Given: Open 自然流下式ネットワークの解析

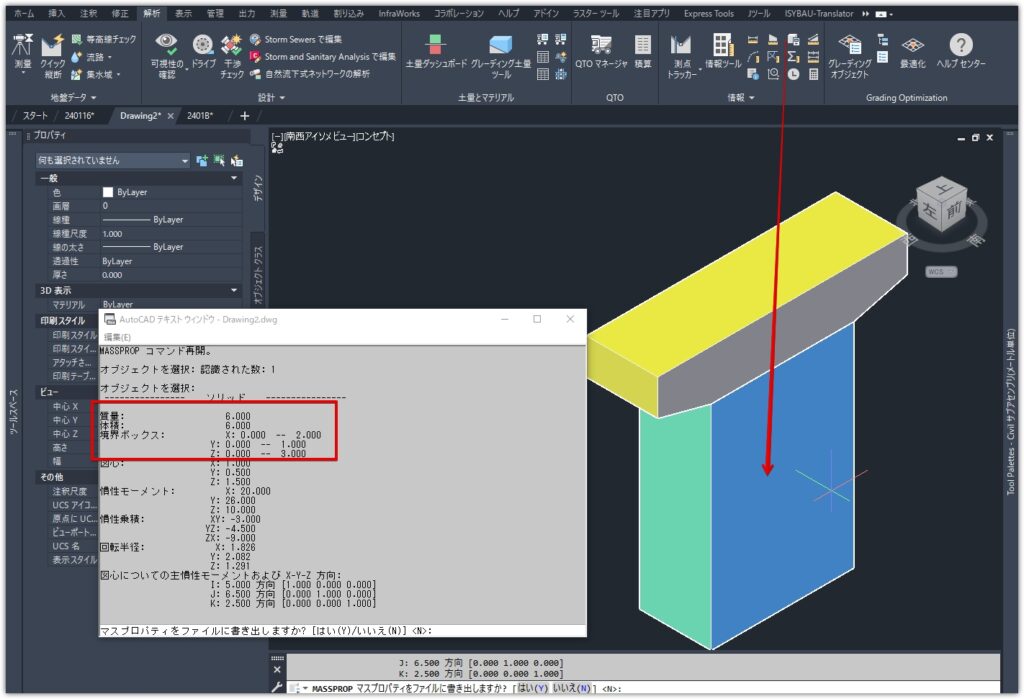Looking at the screenshot, I should pyautogui.click(x=310, y=74).
